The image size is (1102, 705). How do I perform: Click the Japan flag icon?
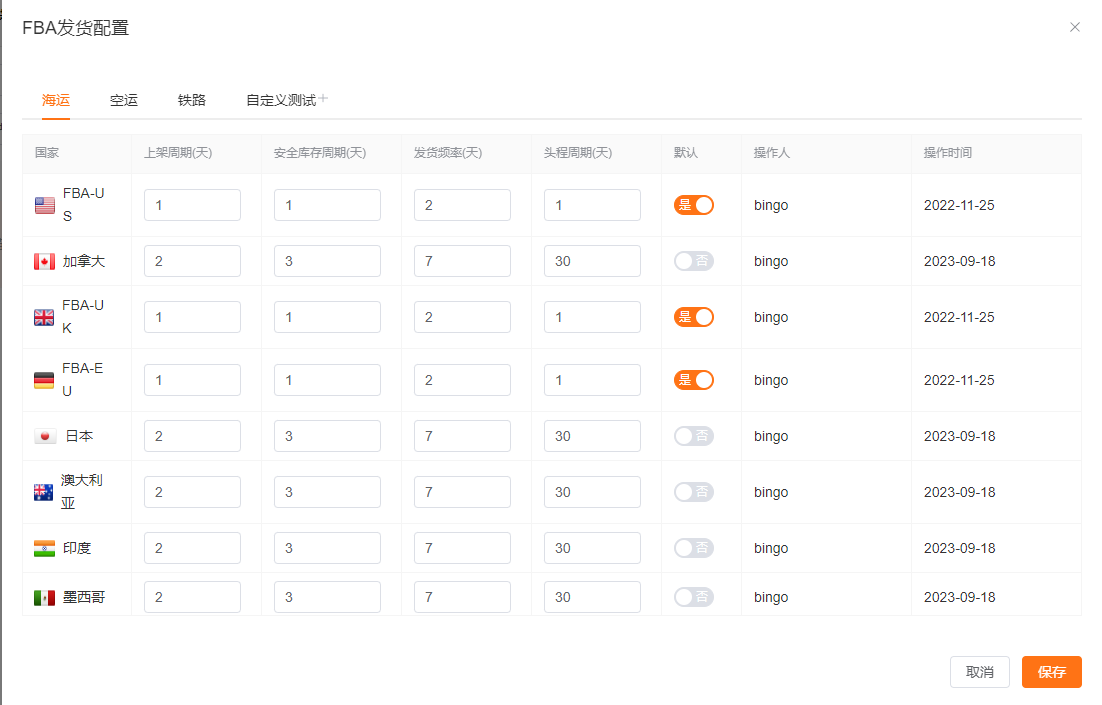click(45, 436)
